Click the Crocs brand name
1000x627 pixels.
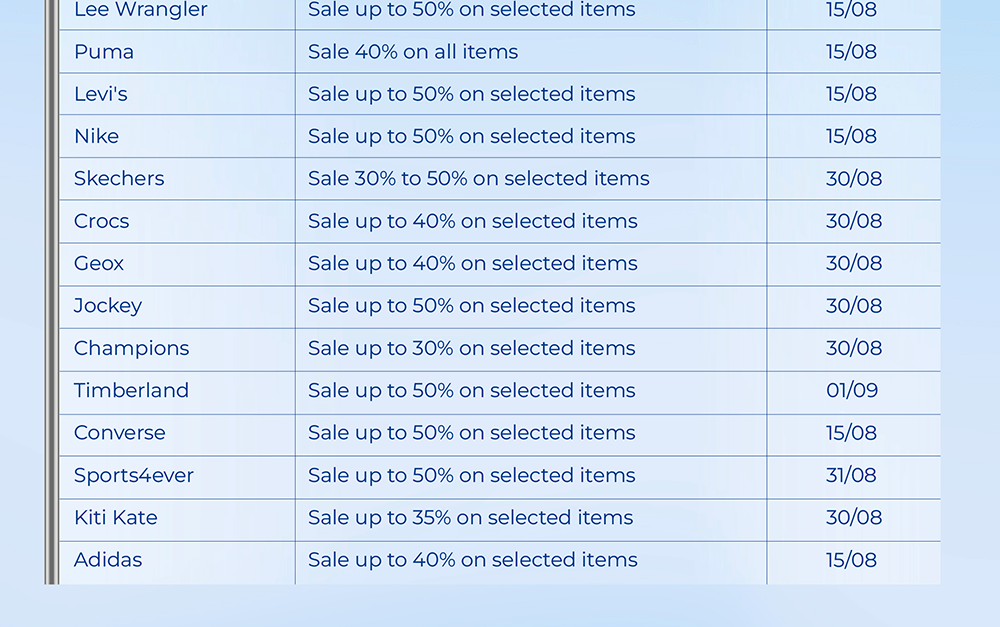tap(102, 221)
